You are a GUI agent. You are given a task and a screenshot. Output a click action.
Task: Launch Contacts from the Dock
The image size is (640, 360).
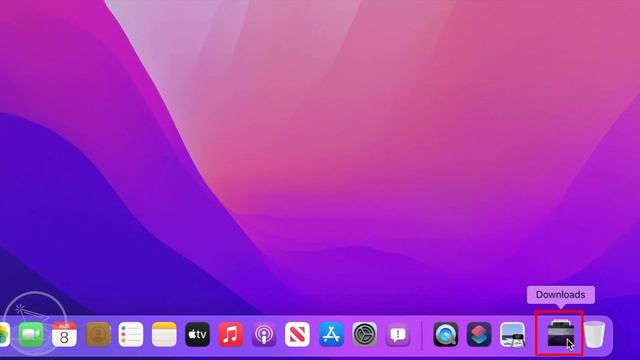coord(98,334)
